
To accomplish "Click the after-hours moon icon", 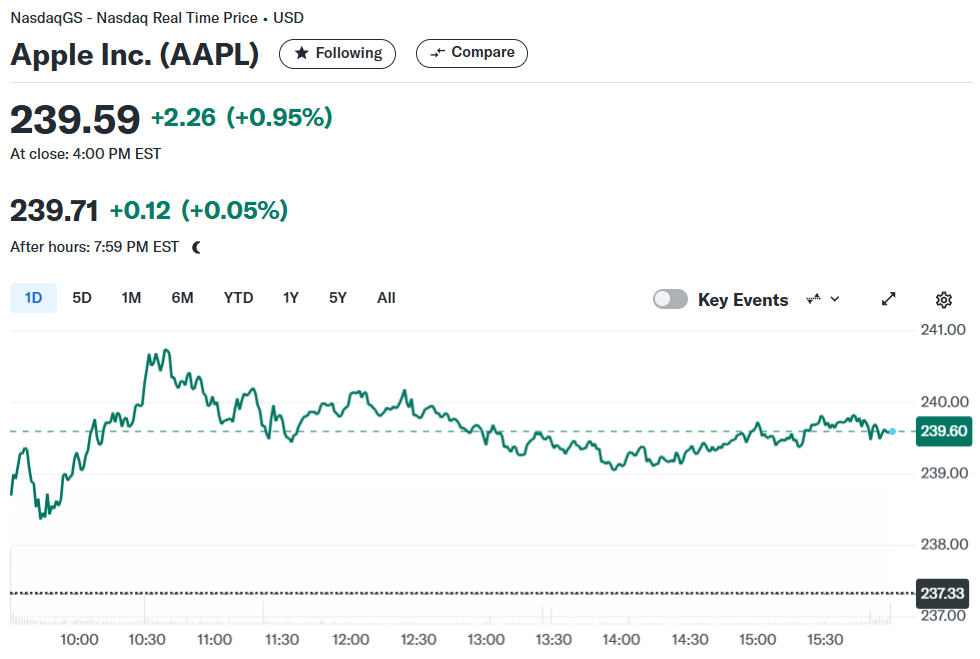I will 197,248.
